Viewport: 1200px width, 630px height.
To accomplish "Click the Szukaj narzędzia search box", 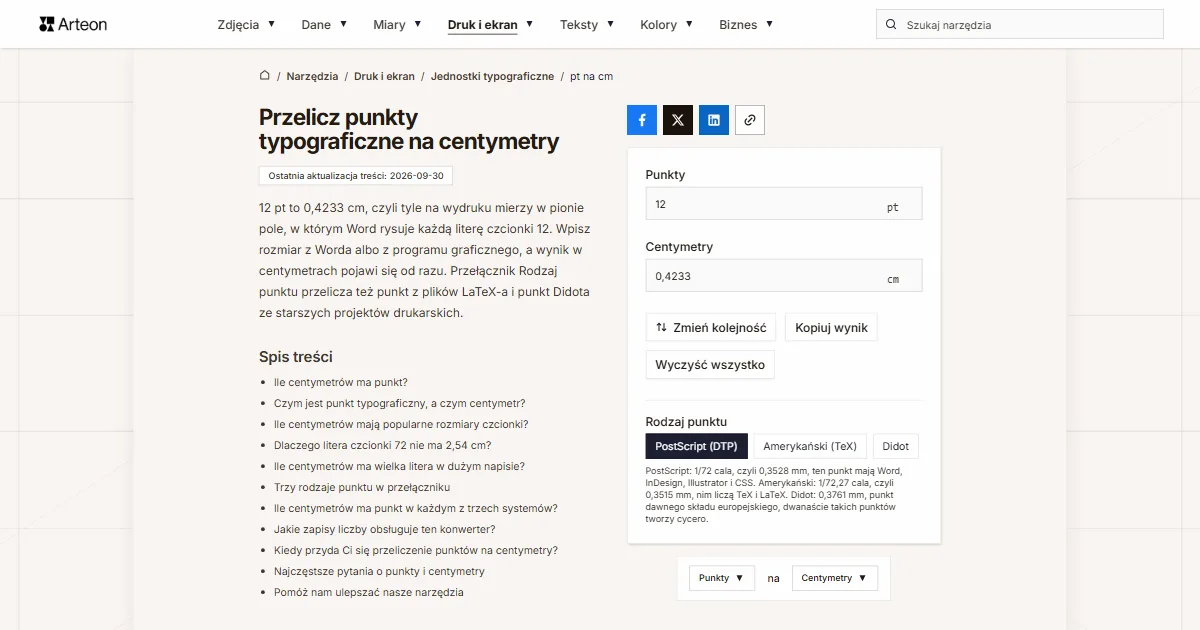I will point(1020,24).
